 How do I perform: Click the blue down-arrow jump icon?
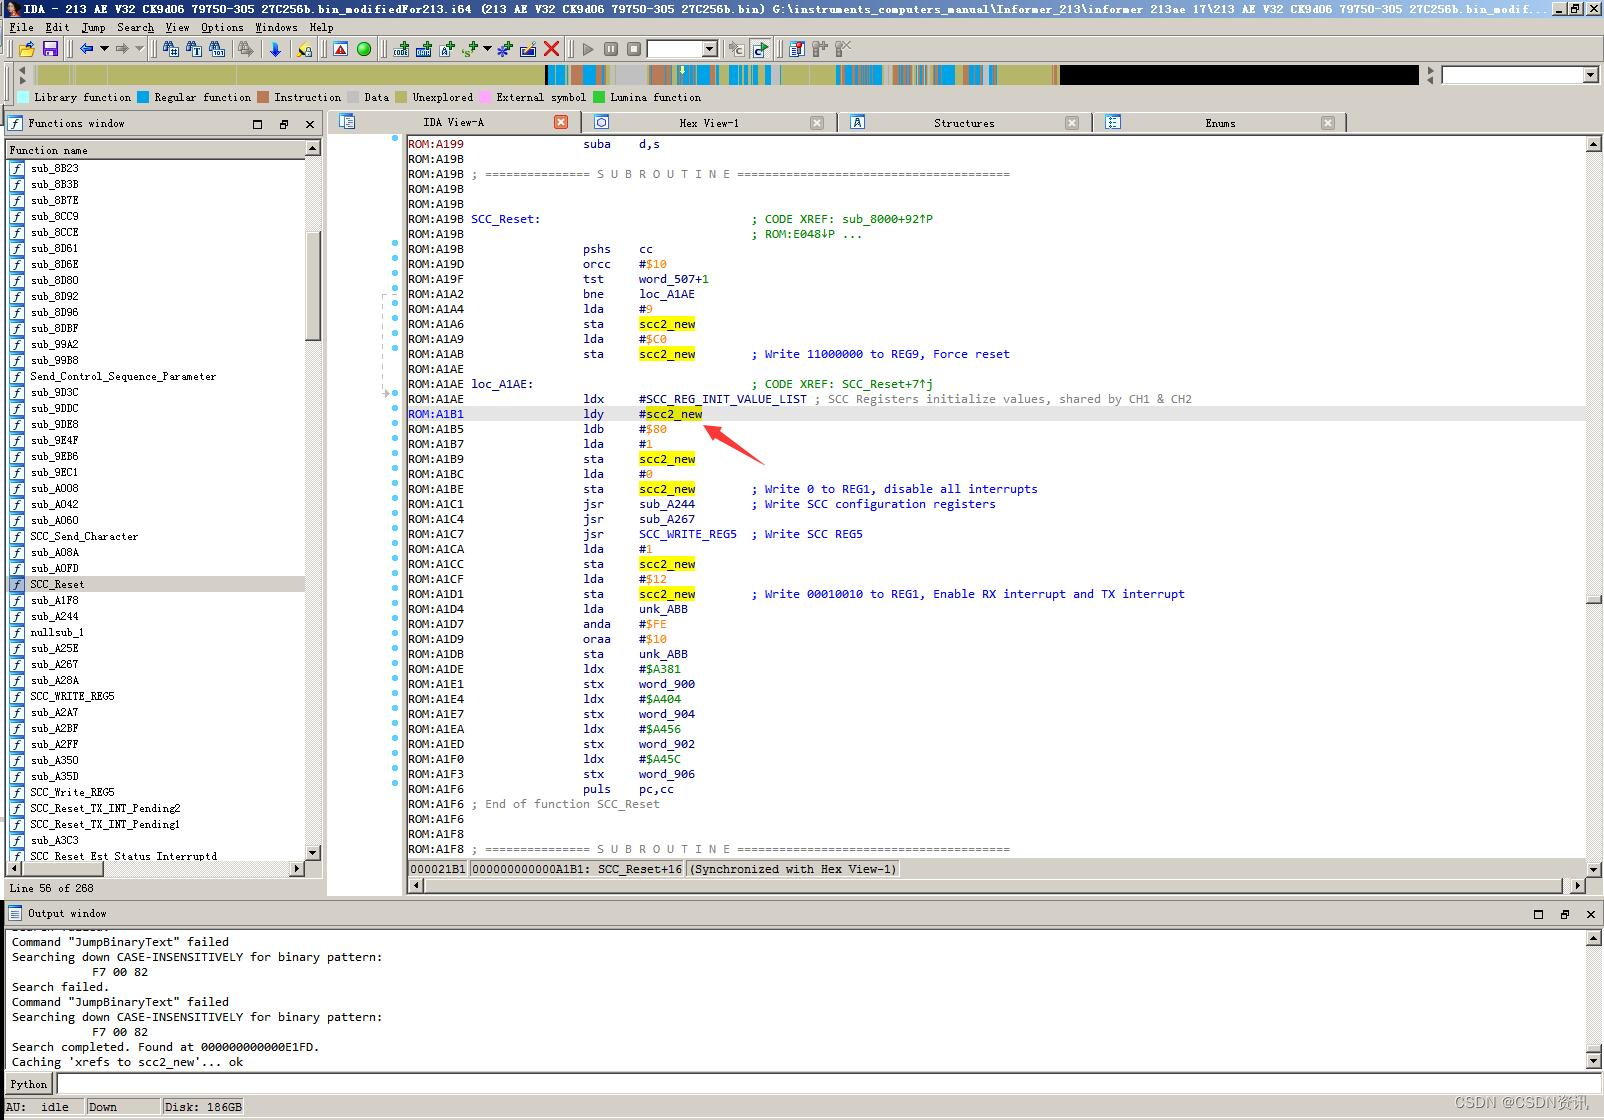click(x=275, y=49)
